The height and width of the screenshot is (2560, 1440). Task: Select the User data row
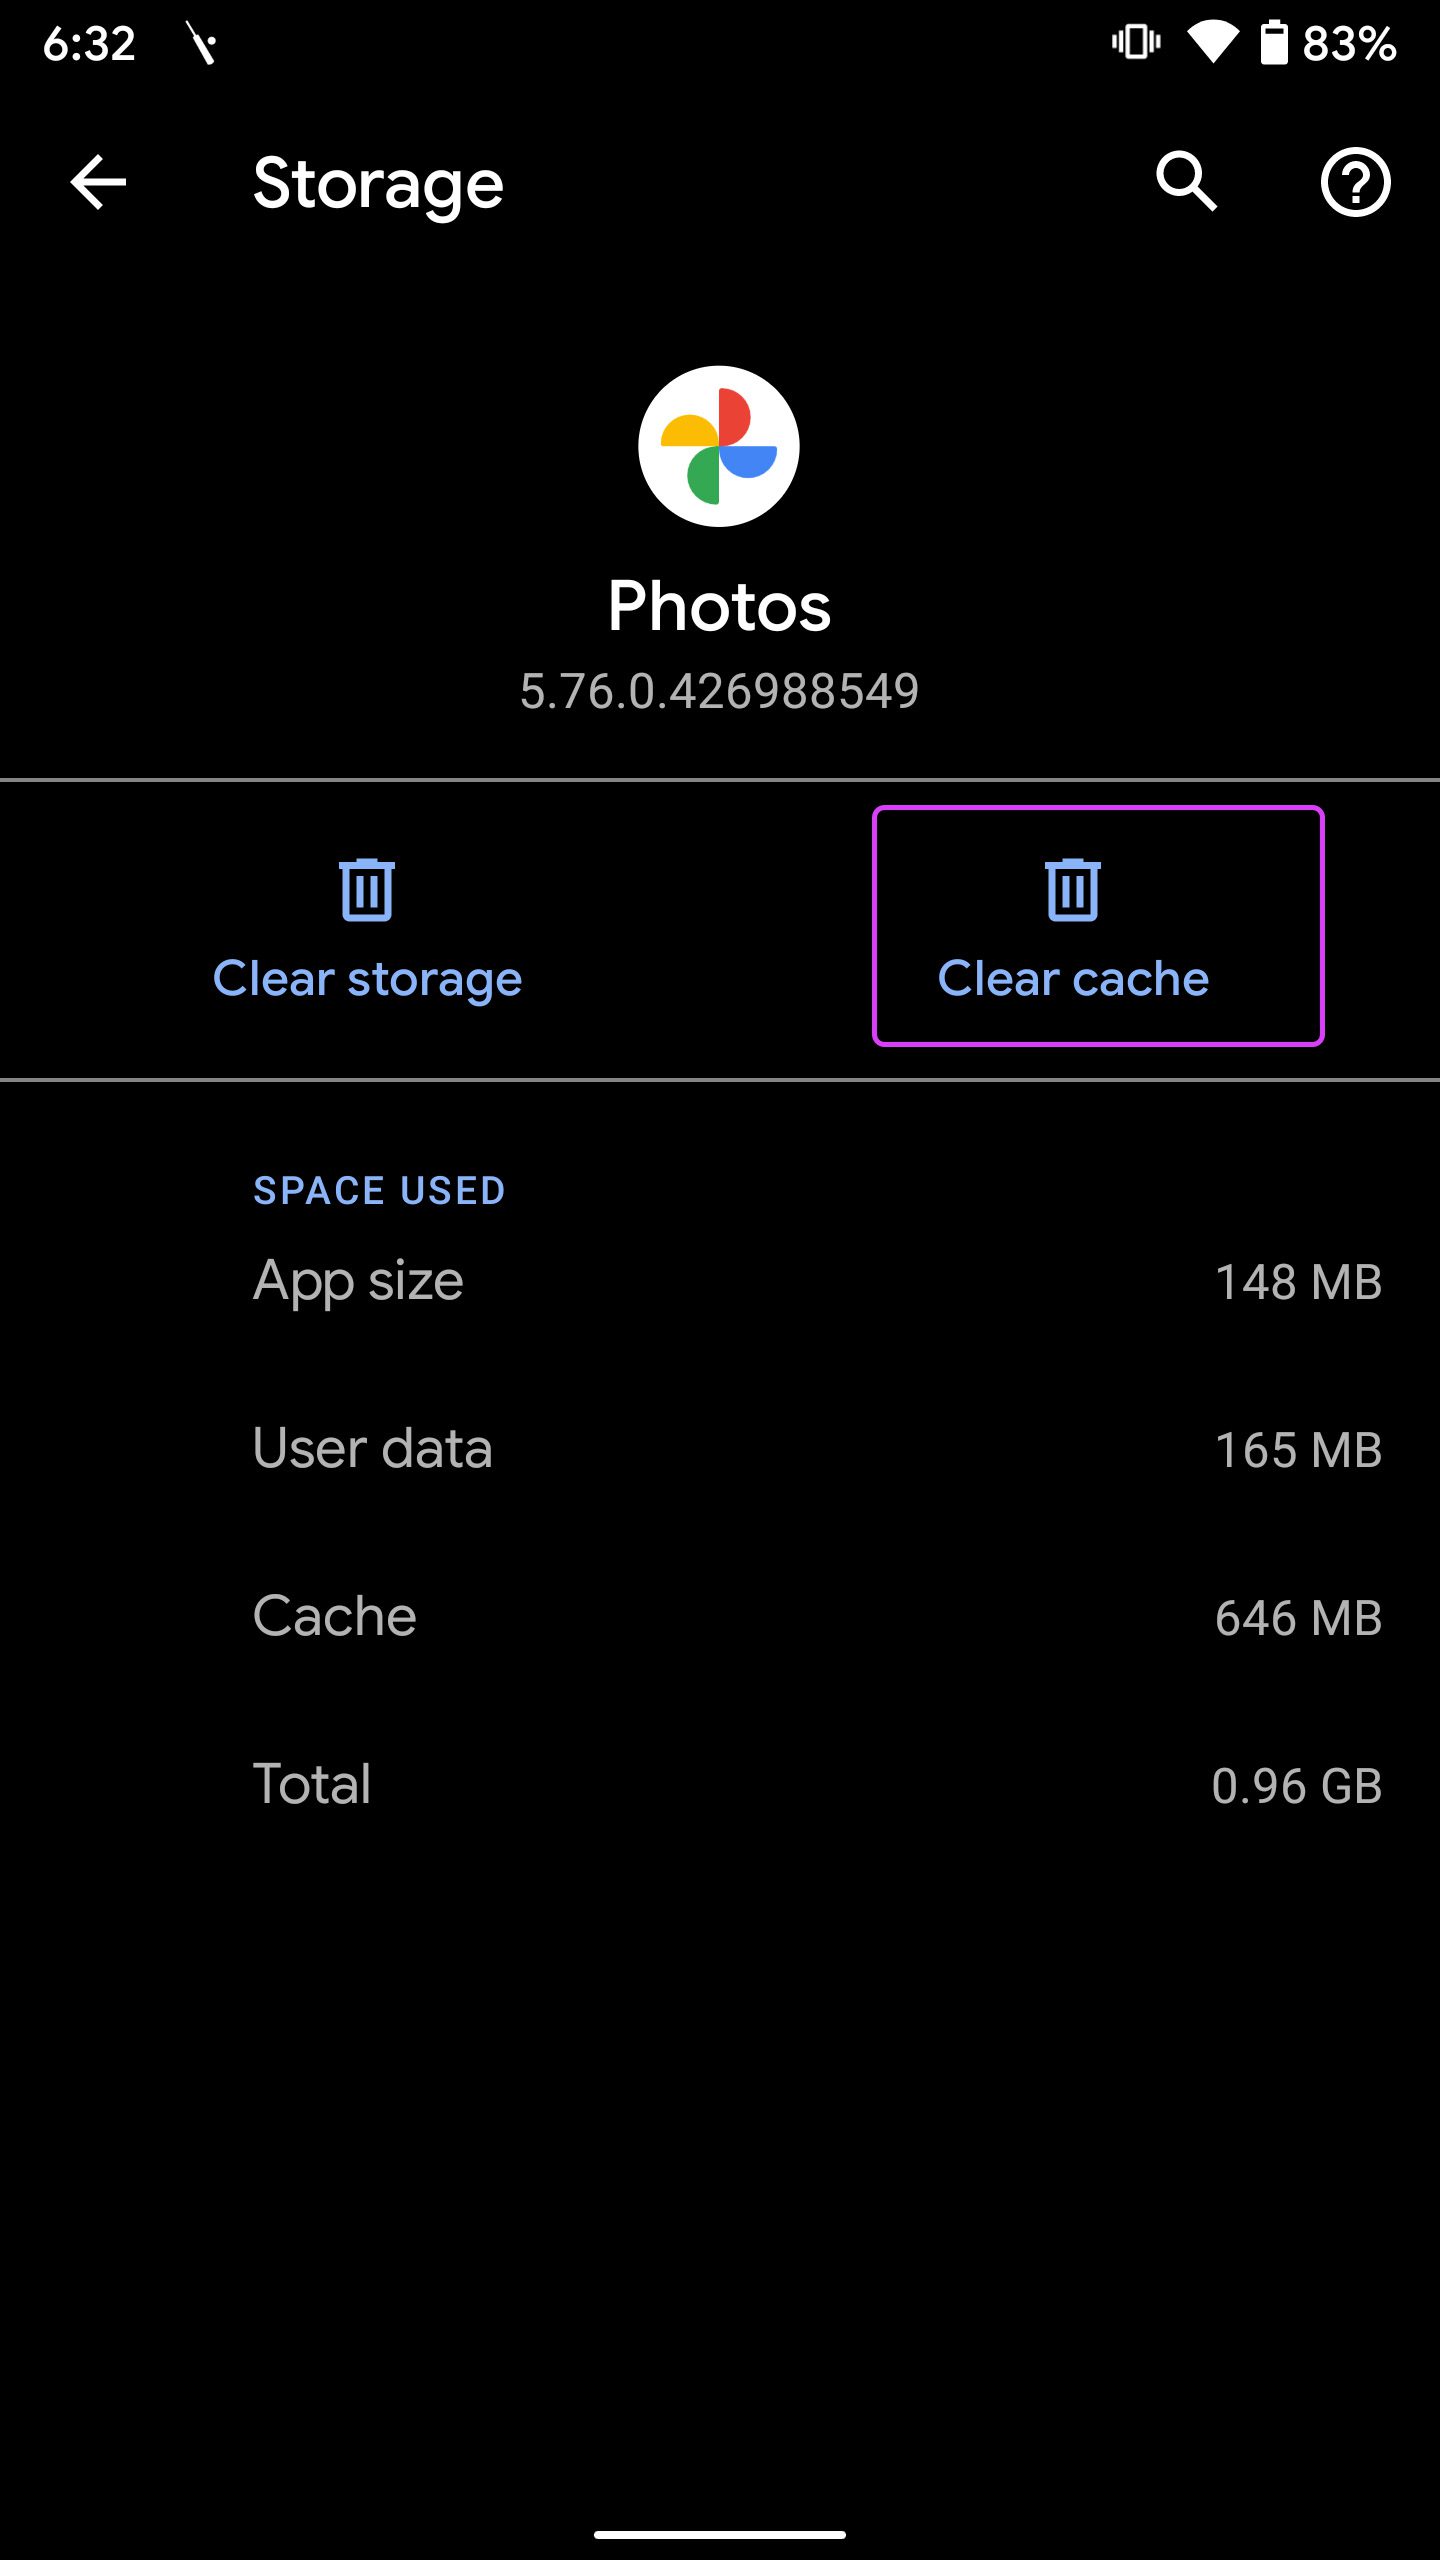[x=720, y=1449]
